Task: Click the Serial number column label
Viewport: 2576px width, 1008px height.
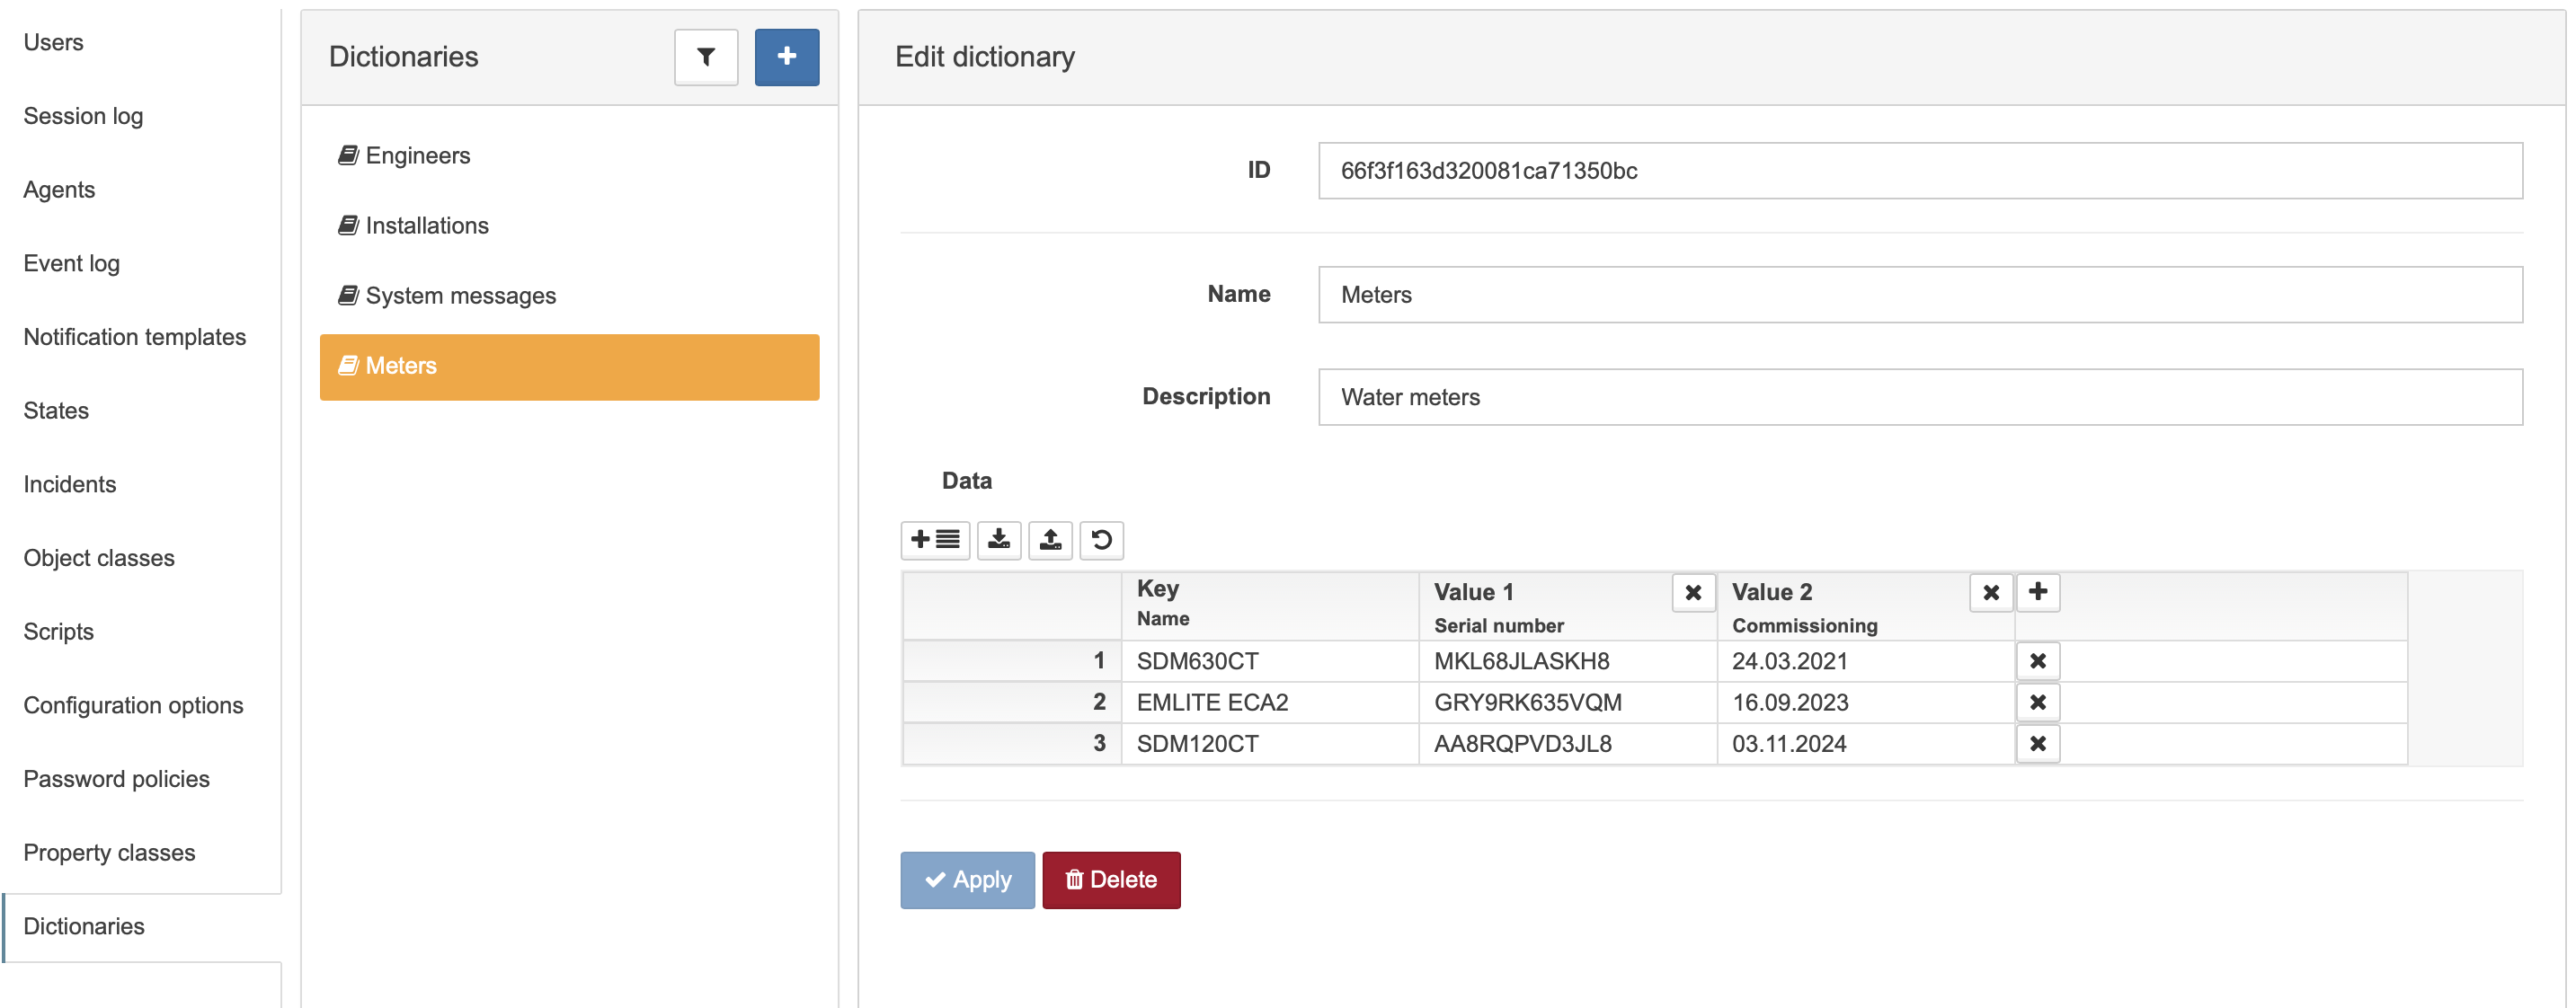Action: (1498, 626)
